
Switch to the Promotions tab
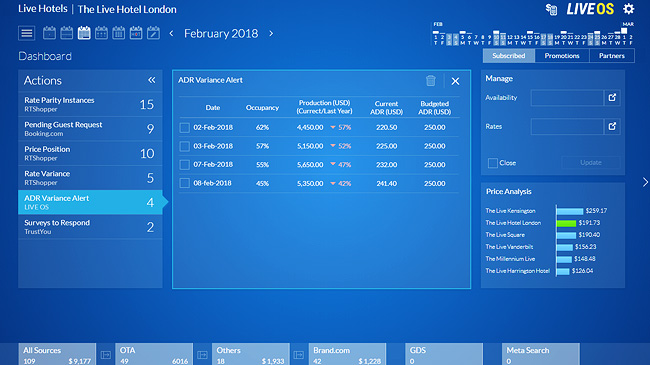point(562,56)
